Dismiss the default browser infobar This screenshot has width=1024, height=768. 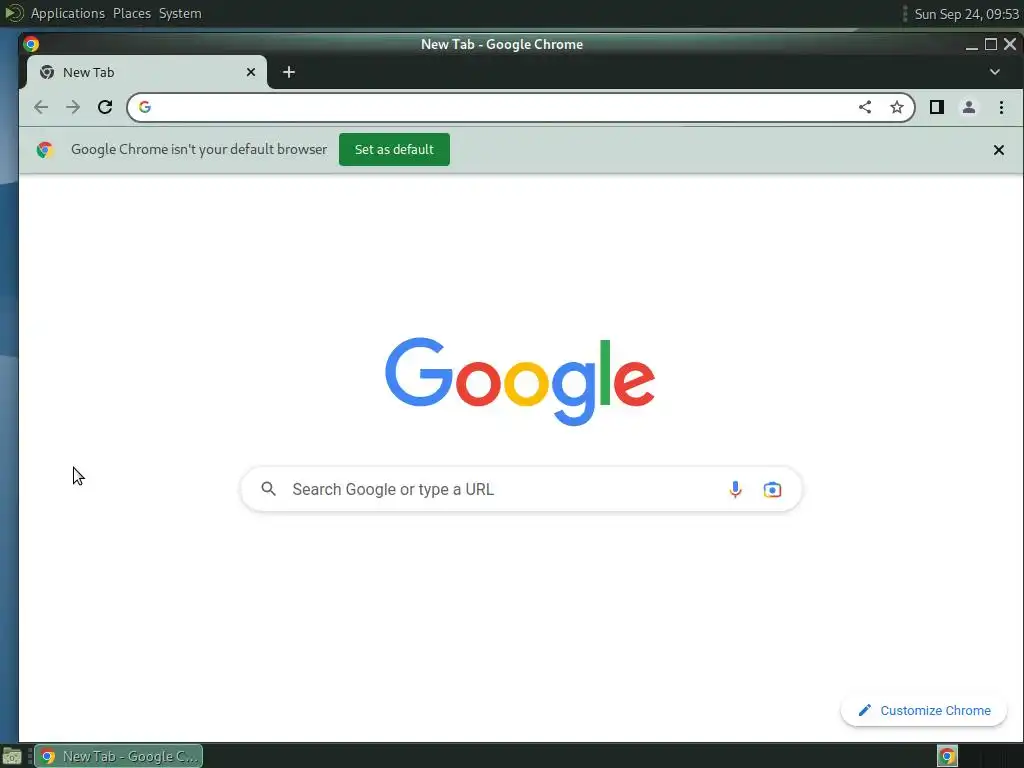point(999,150)
